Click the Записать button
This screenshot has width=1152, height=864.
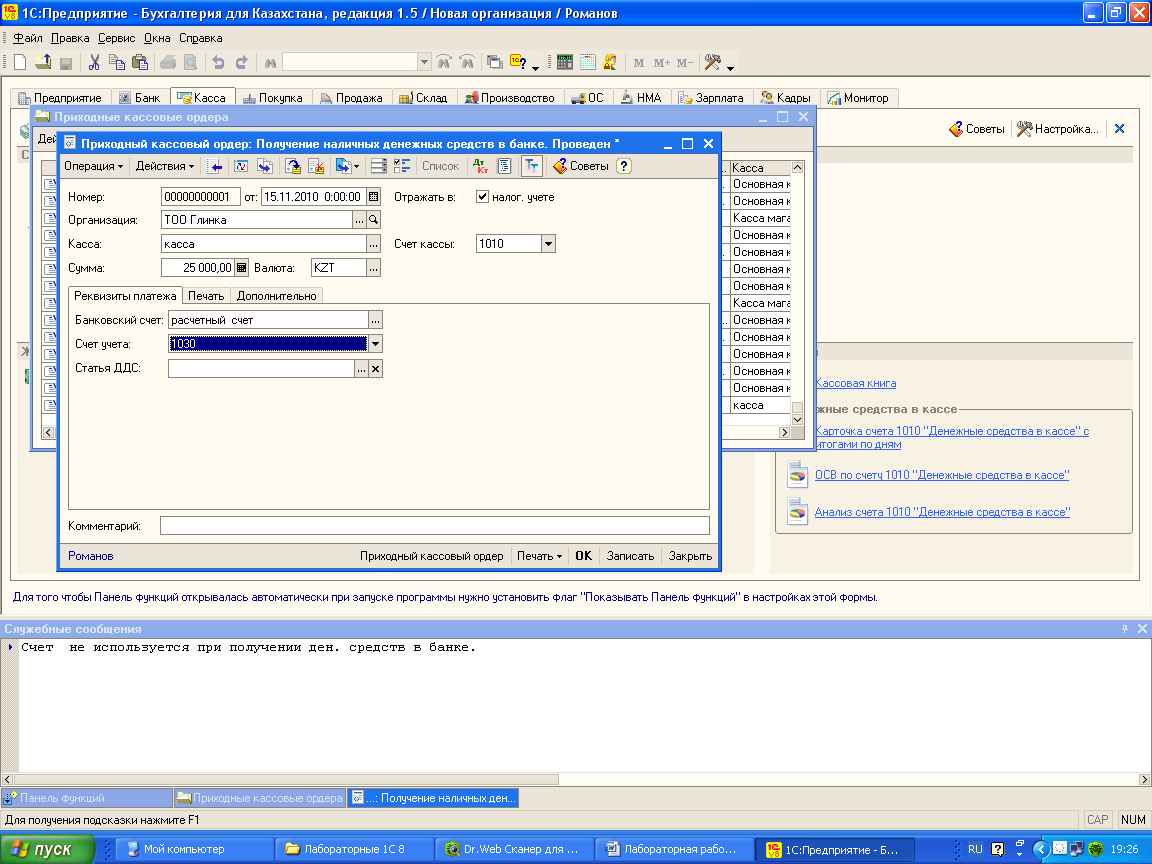click(x=630, y=556)
